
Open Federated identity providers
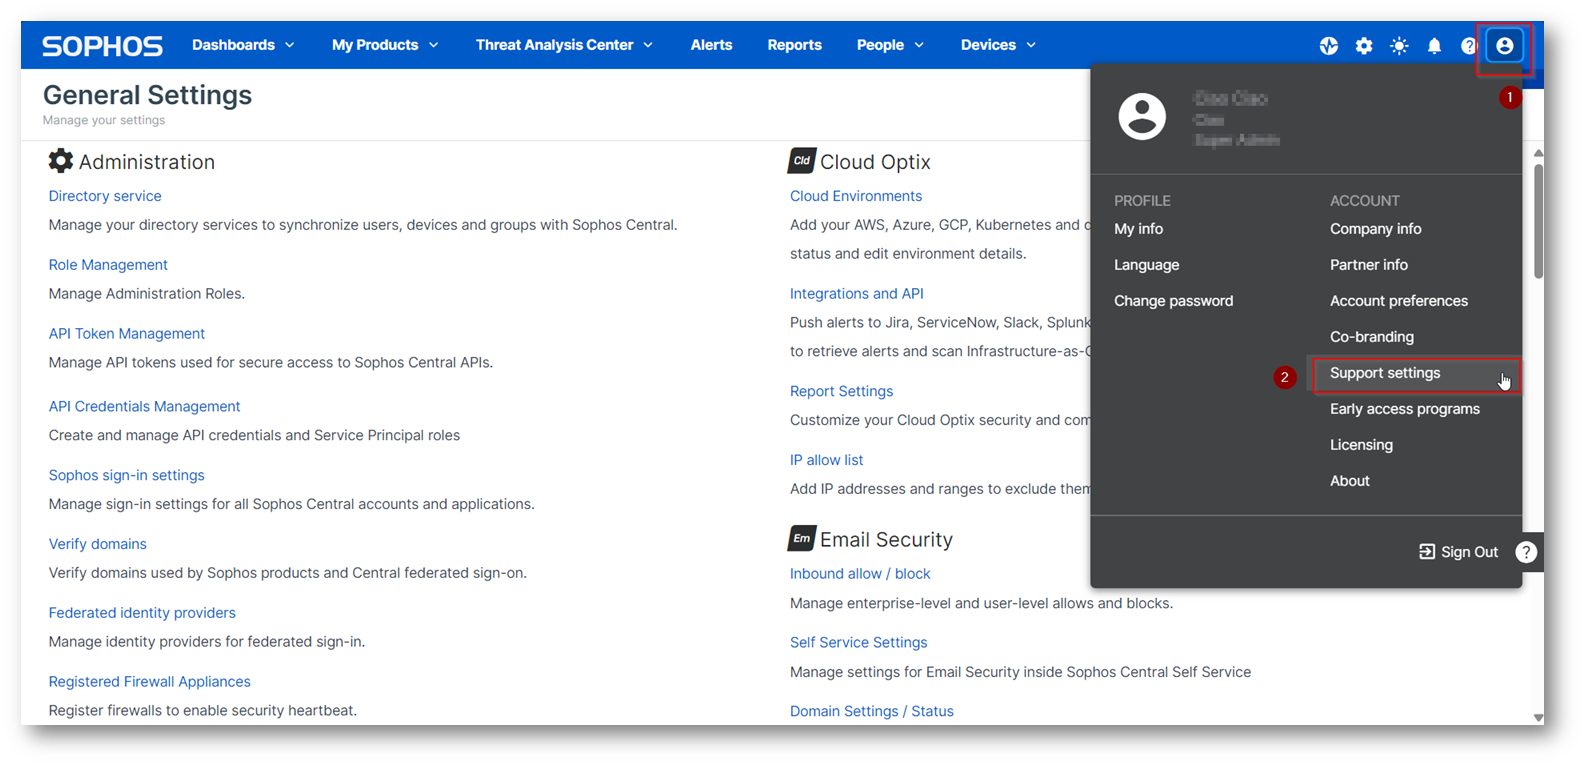[x=142, y=613]
